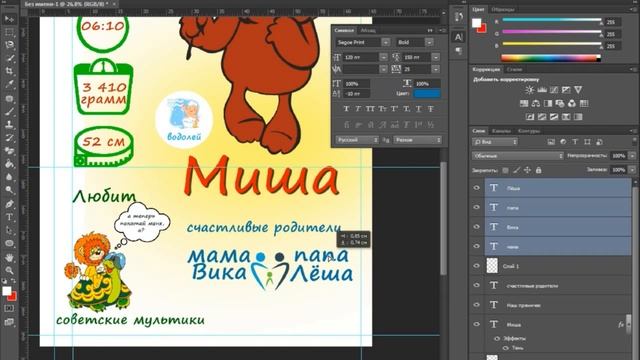Screen dimensions: 640x360
Task: Hide the Слой 1 layer
Action: click(x=476, y=266)
